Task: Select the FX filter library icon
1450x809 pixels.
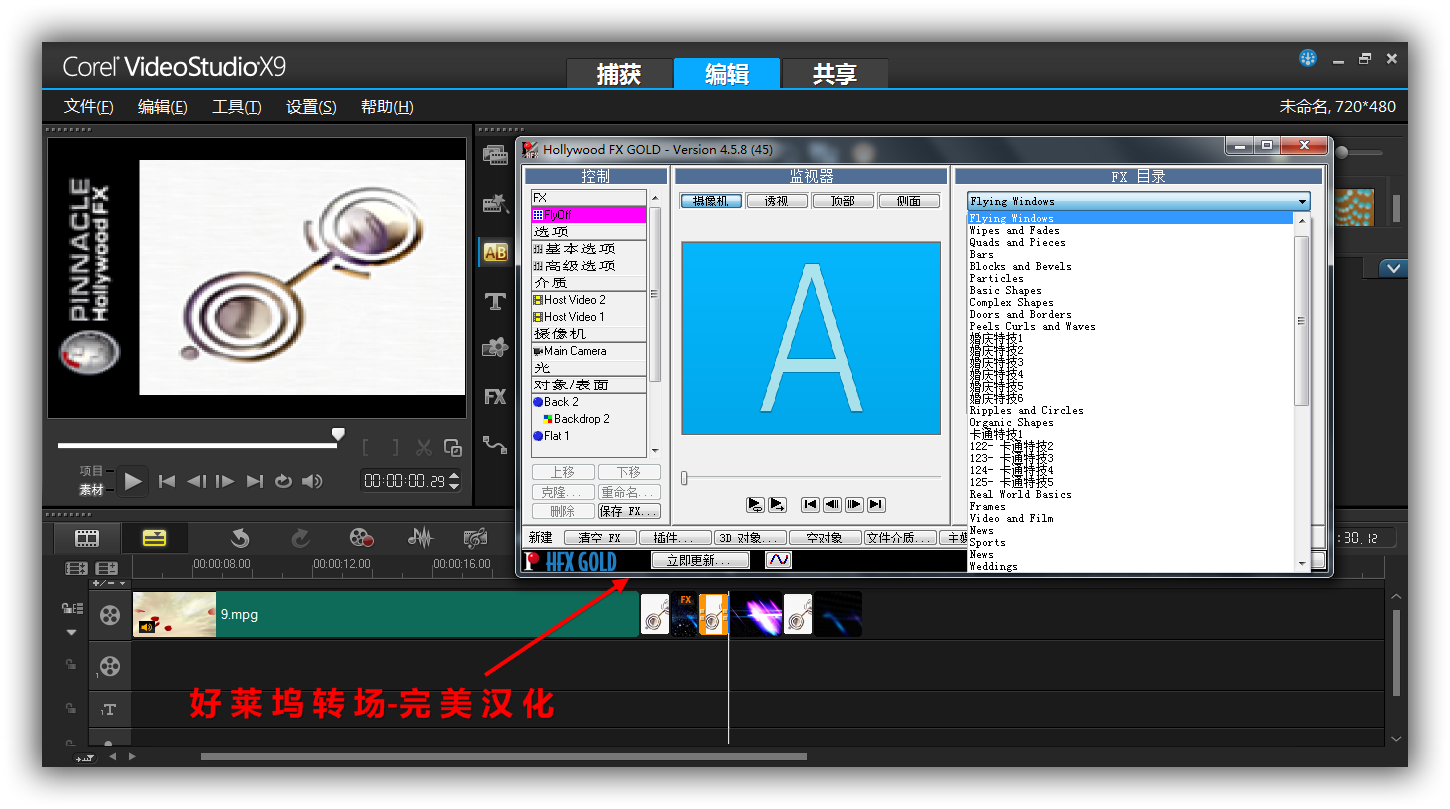Action: coord(495,397)
